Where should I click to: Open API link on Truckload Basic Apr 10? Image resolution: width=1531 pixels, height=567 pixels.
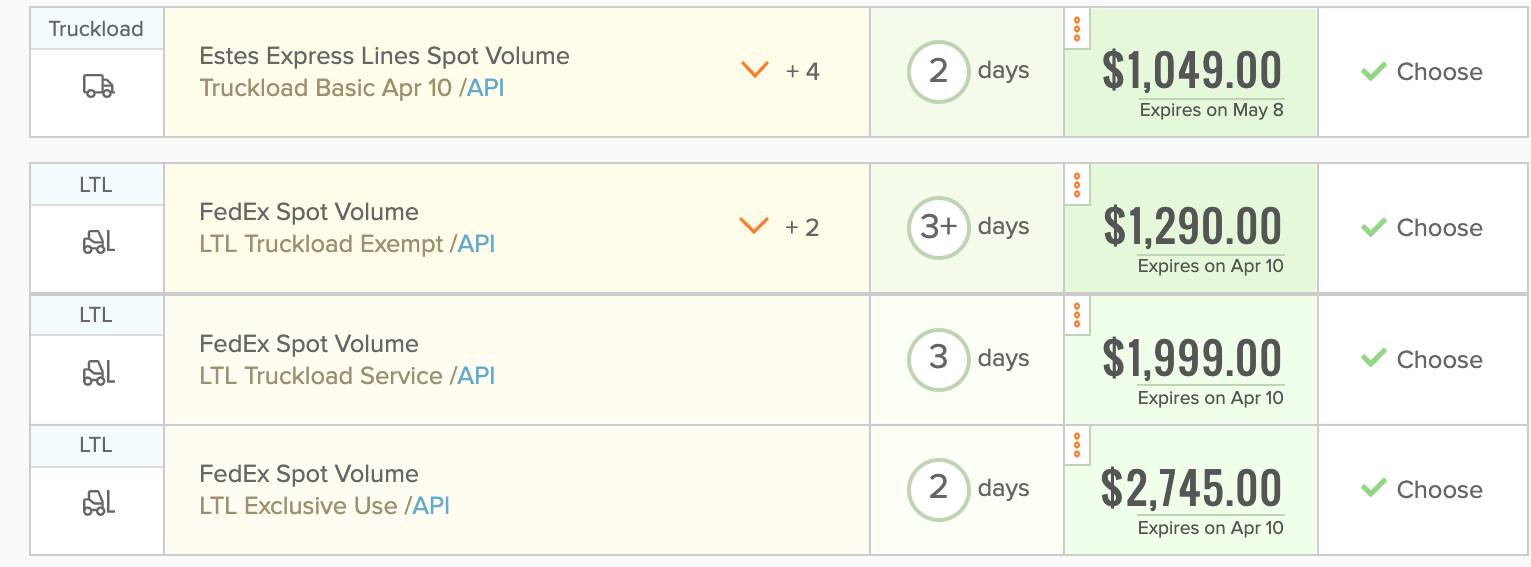pos(486,88)
